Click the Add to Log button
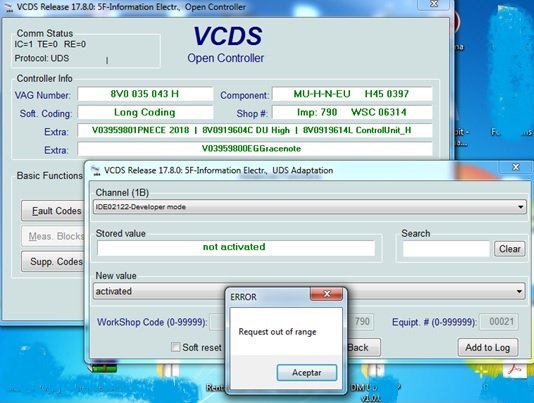The image size is (534, 403). tap(488, 347)
